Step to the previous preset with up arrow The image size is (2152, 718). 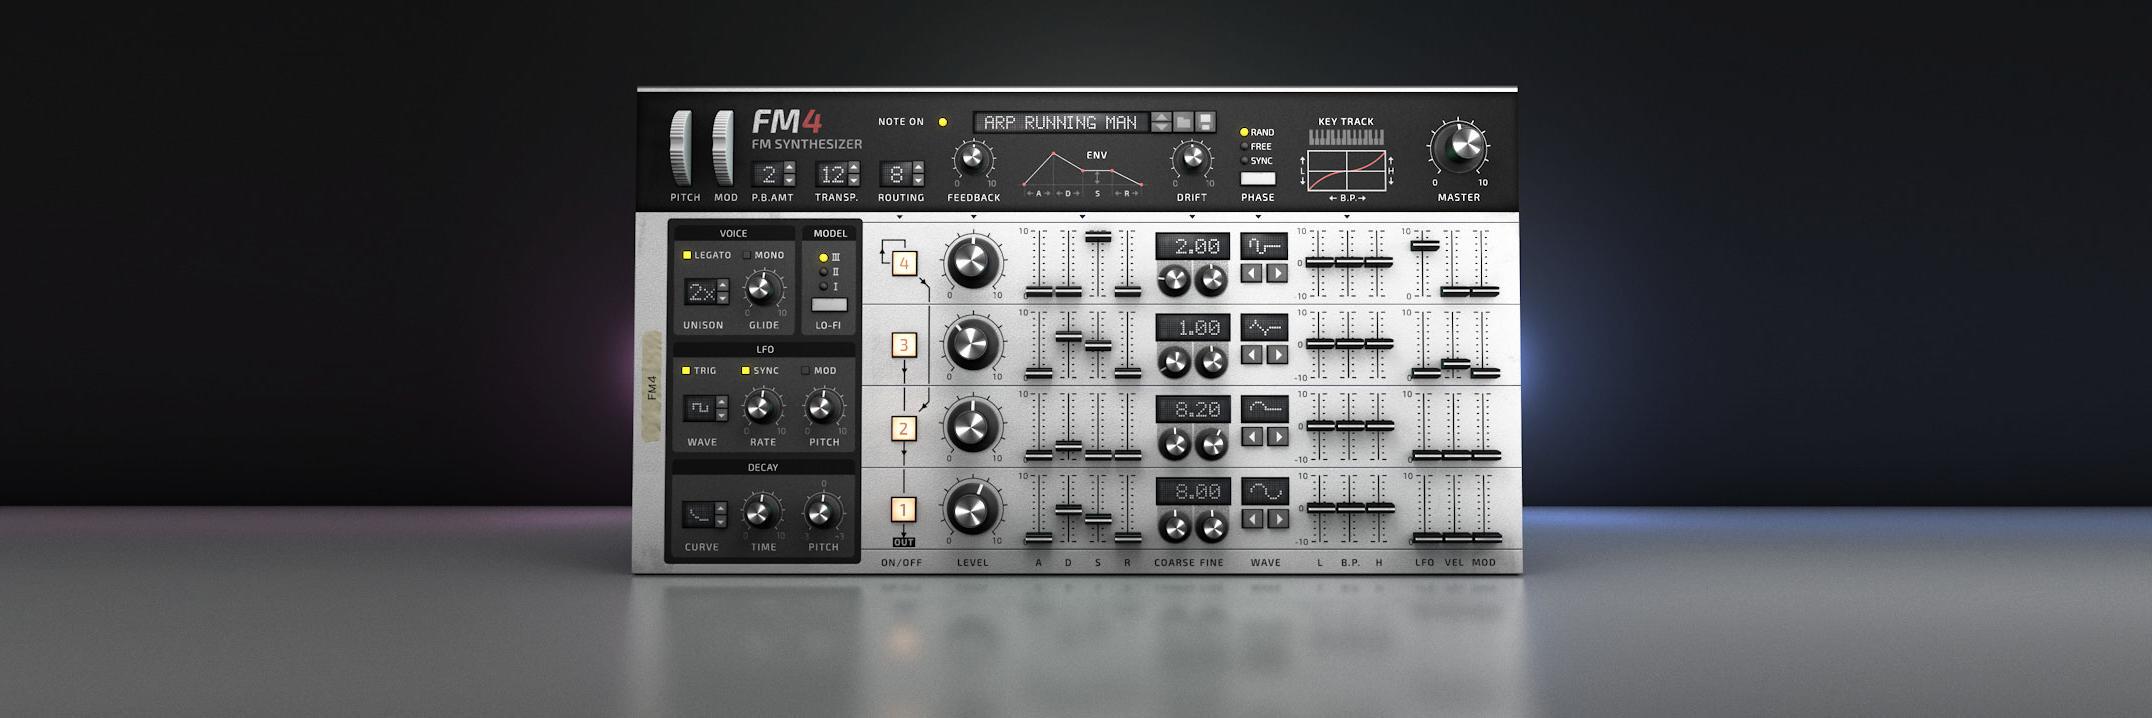[1161, 117]
